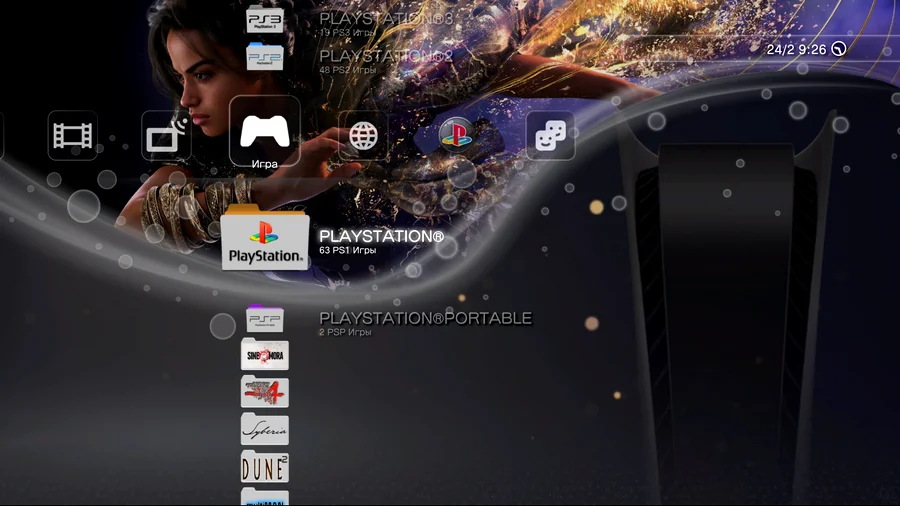The height and width of the screenshot is (506, 900).
Task: Select the TV category icon
Action: click(x=165, y=136)
